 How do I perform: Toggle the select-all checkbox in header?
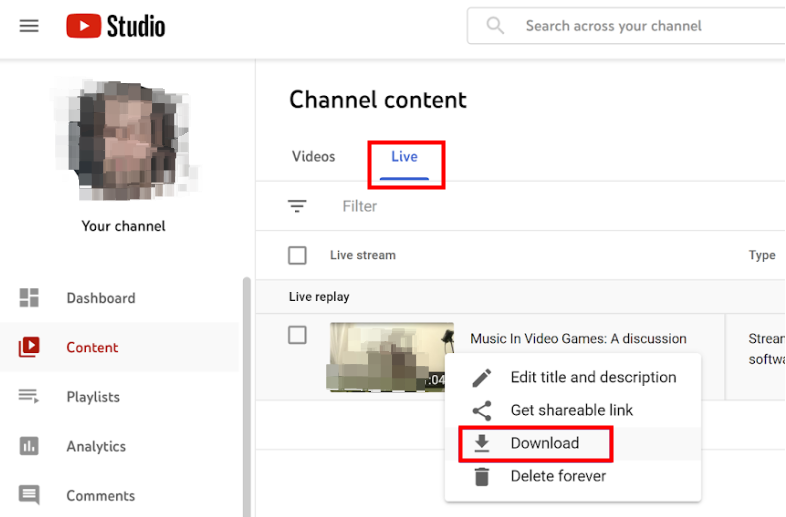click(x=297, y=255)
